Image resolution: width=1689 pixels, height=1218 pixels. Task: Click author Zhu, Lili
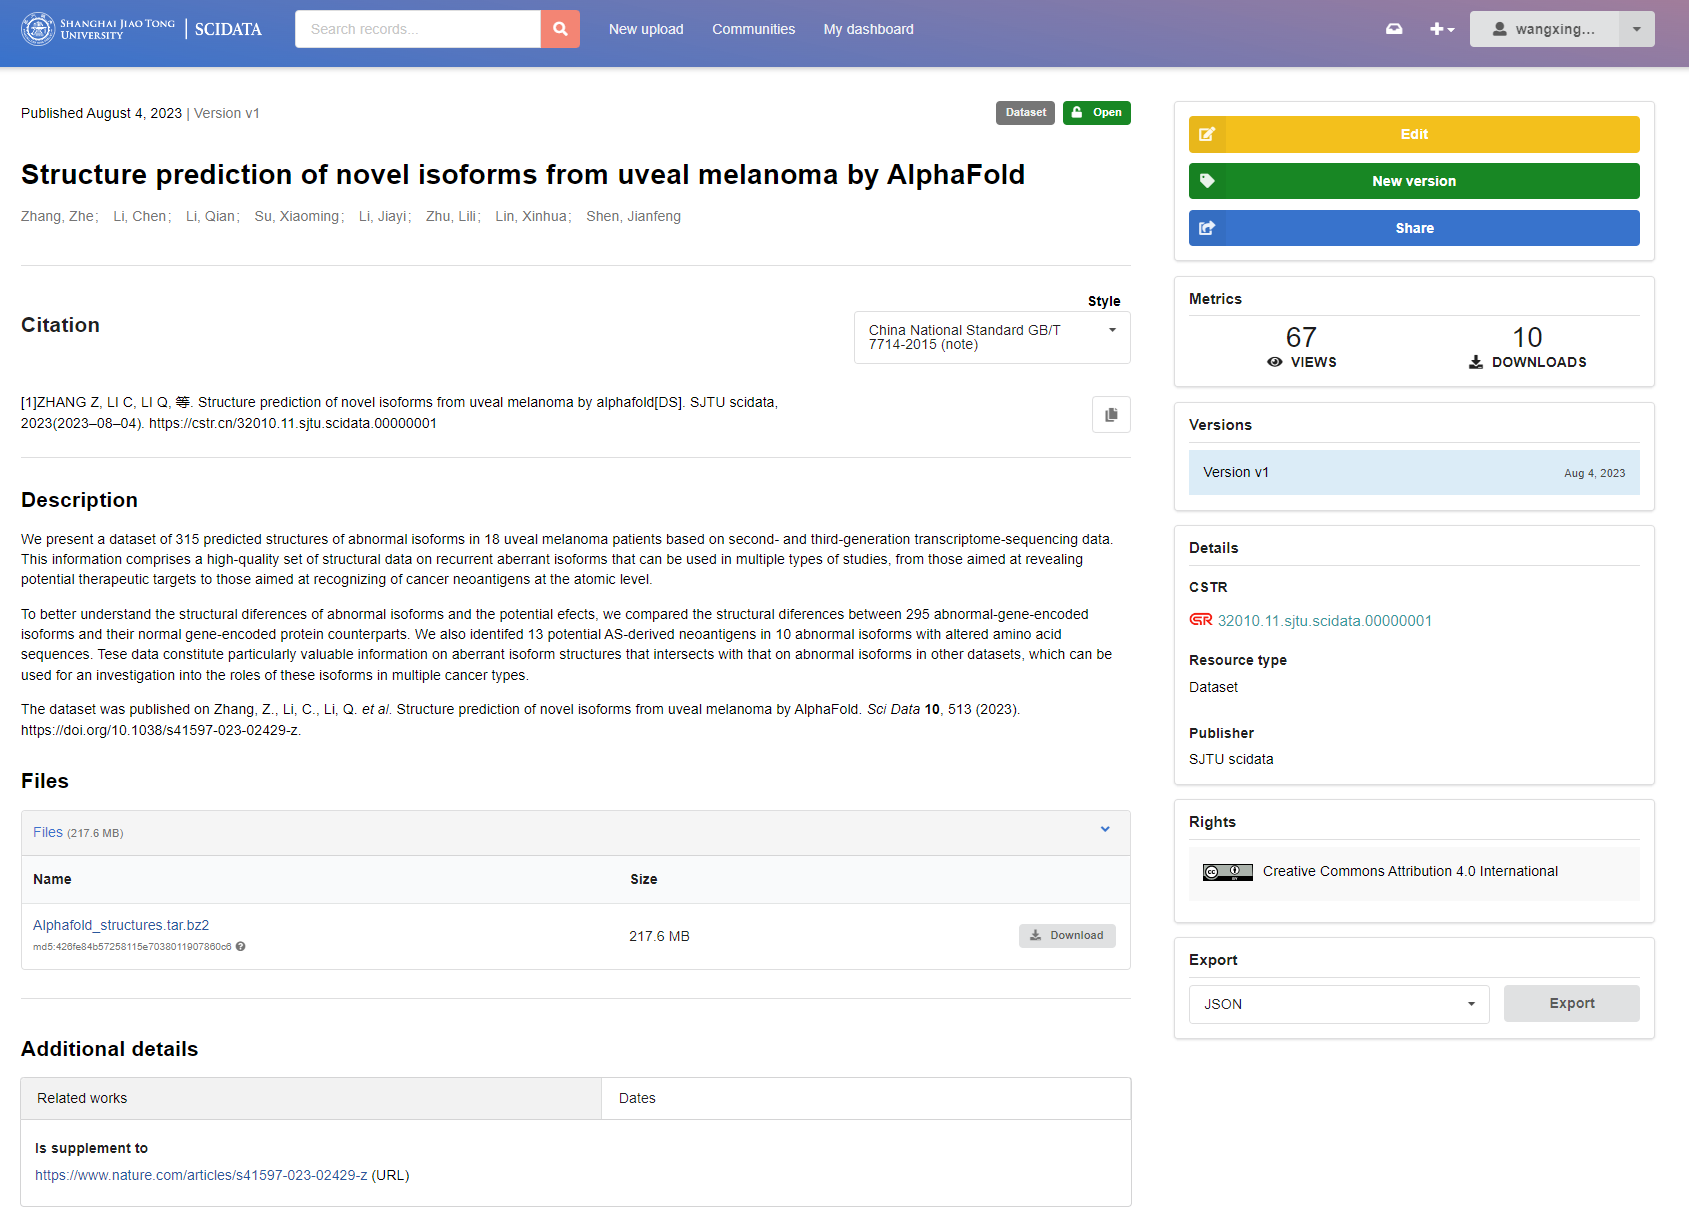451,216
